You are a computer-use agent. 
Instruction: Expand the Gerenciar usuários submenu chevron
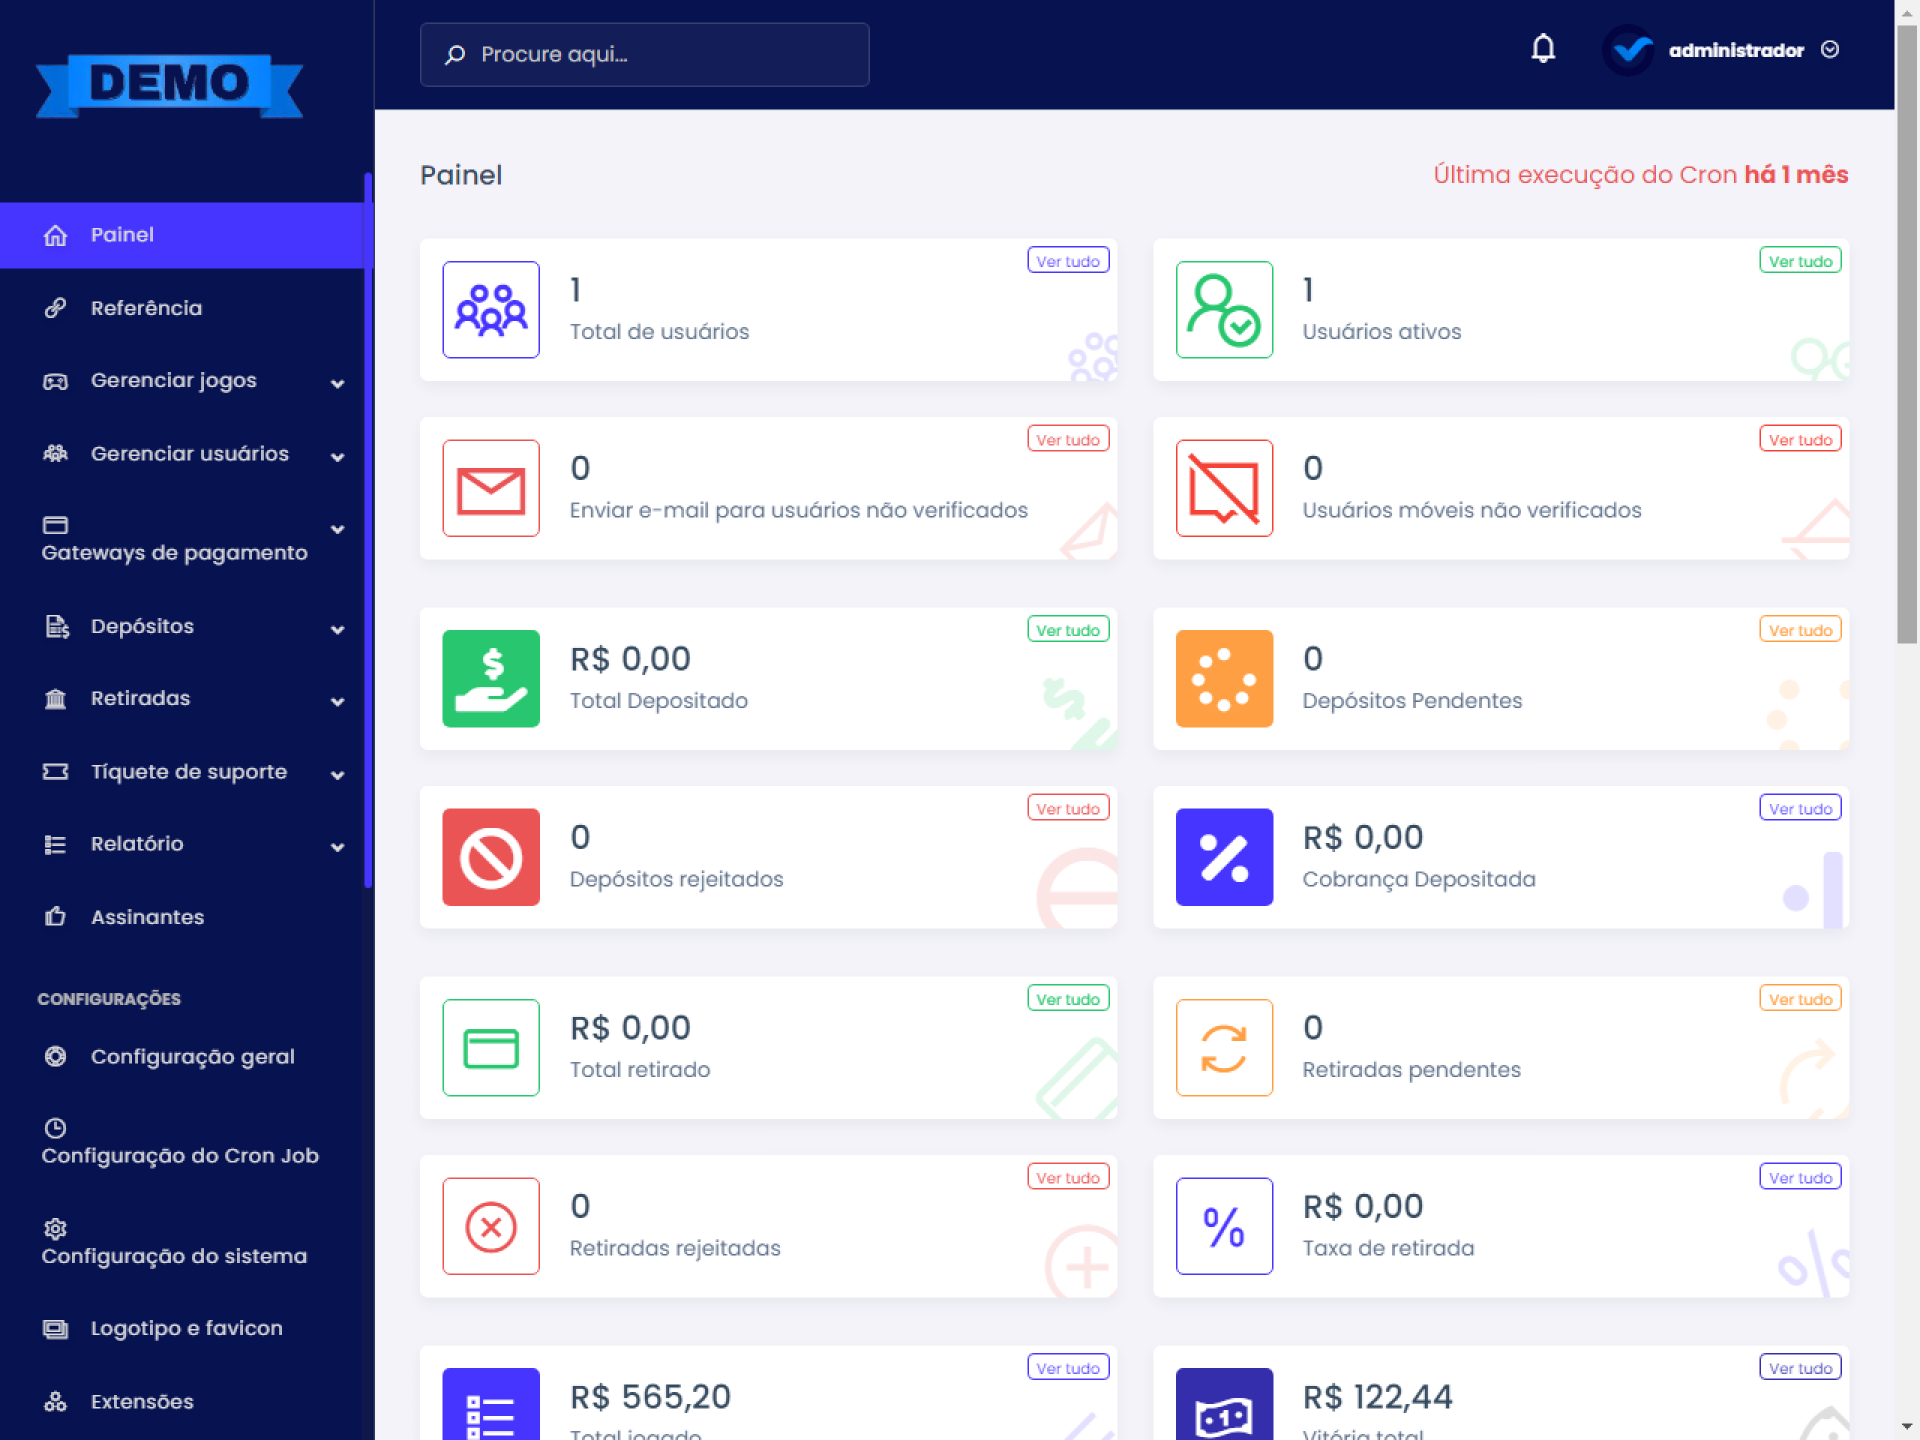[x=338, y=456]
